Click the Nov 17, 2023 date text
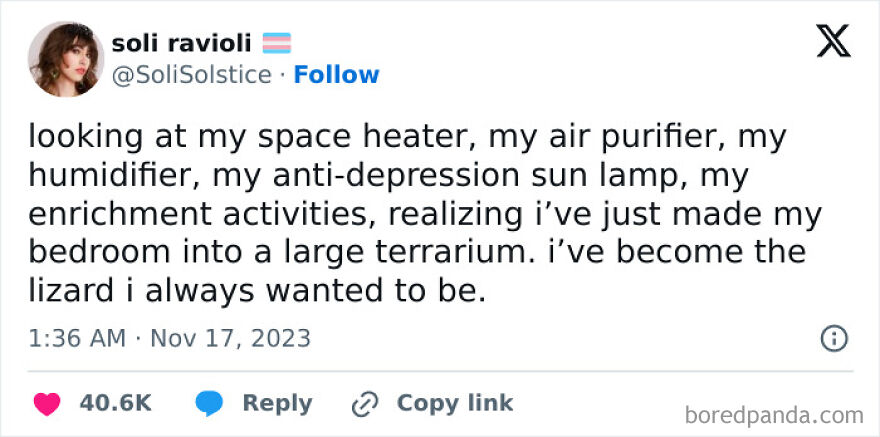880x437 pixels. coord(230,338)
